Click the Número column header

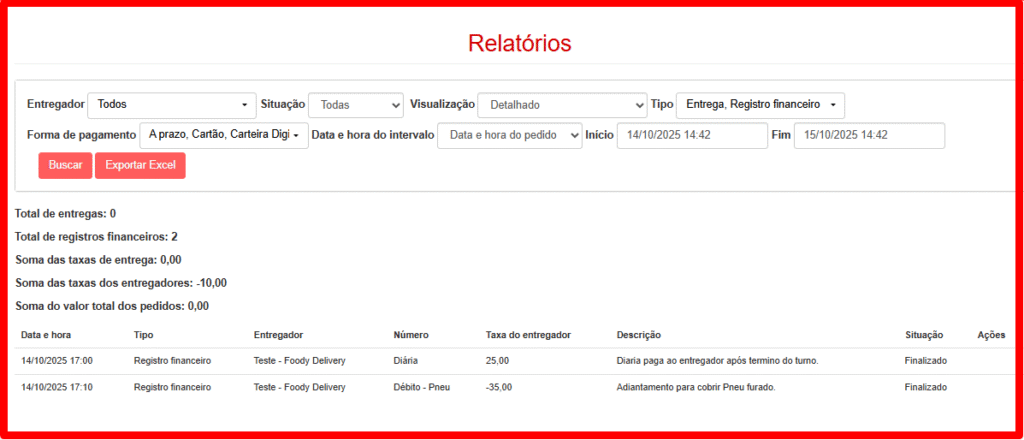[x=411, y=335]
